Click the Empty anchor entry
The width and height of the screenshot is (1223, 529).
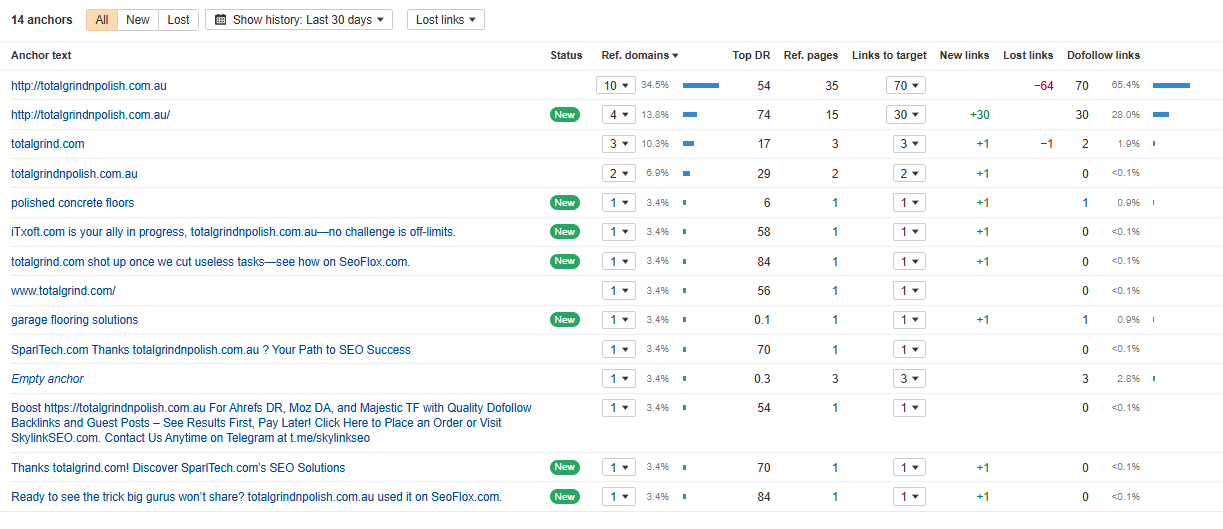click(47, 379)
